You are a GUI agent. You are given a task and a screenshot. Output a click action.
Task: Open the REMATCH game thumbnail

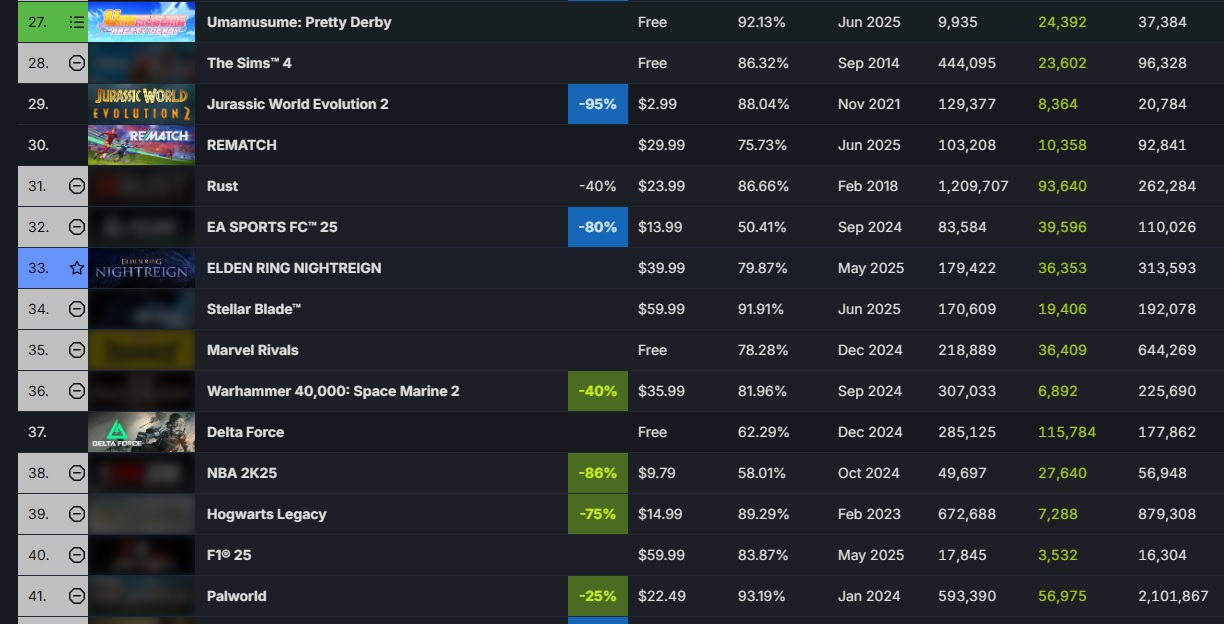[x=141, y=145]
